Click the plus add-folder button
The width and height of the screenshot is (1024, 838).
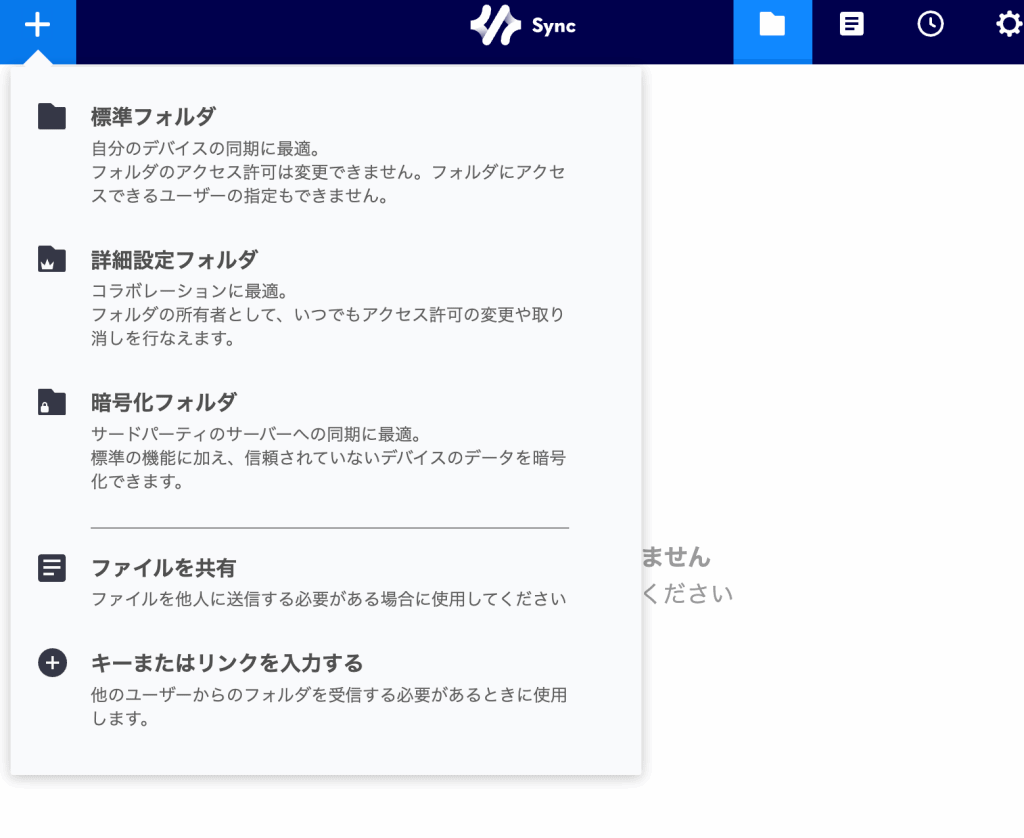pos(37,25)
